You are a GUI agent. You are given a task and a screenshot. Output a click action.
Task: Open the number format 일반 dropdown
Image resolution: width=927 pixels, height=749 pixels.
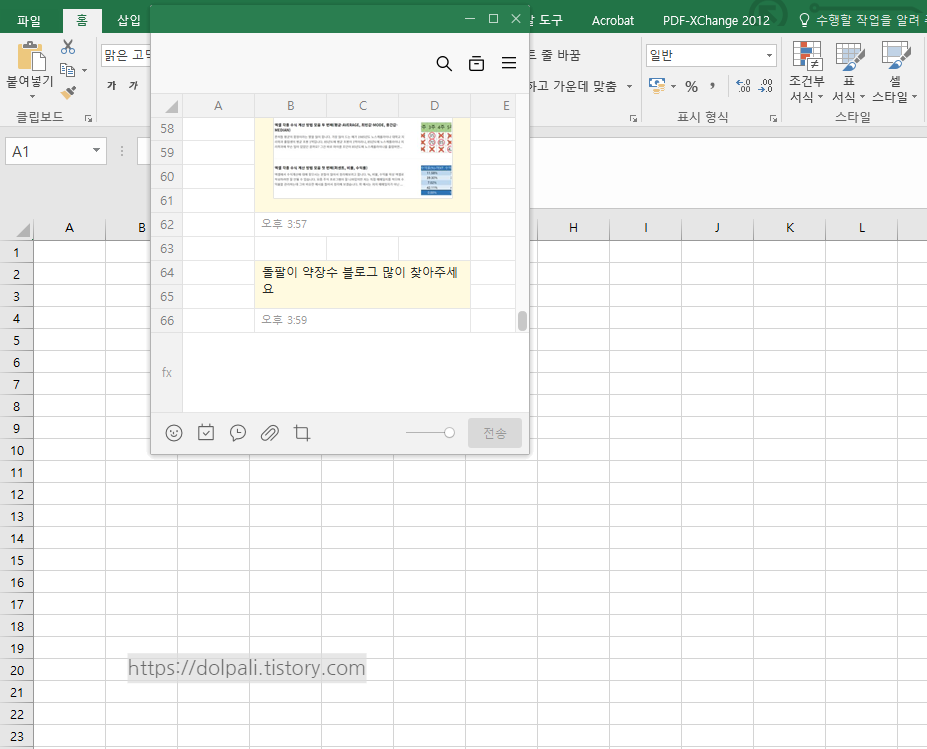coord(769,56)
